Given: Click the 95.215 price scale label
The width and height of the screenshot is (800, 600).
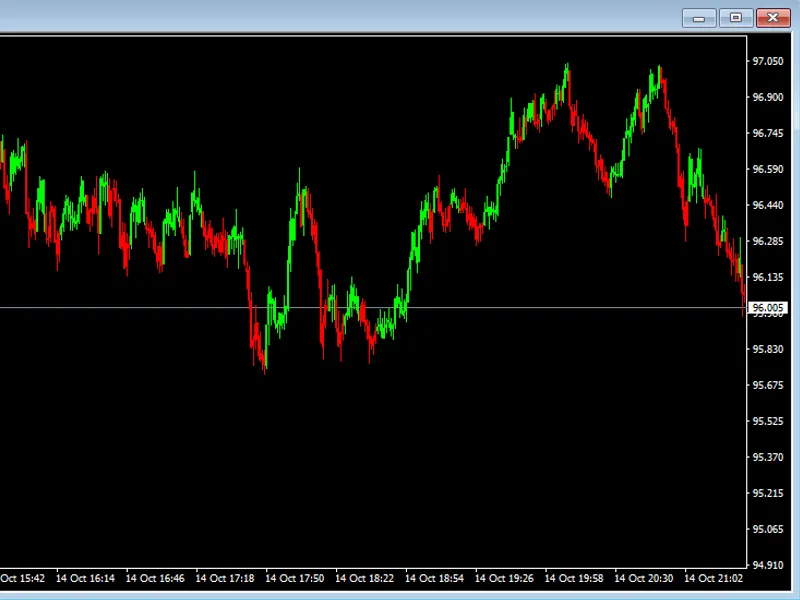Looking at the screenshot, I should coord(768,493).
